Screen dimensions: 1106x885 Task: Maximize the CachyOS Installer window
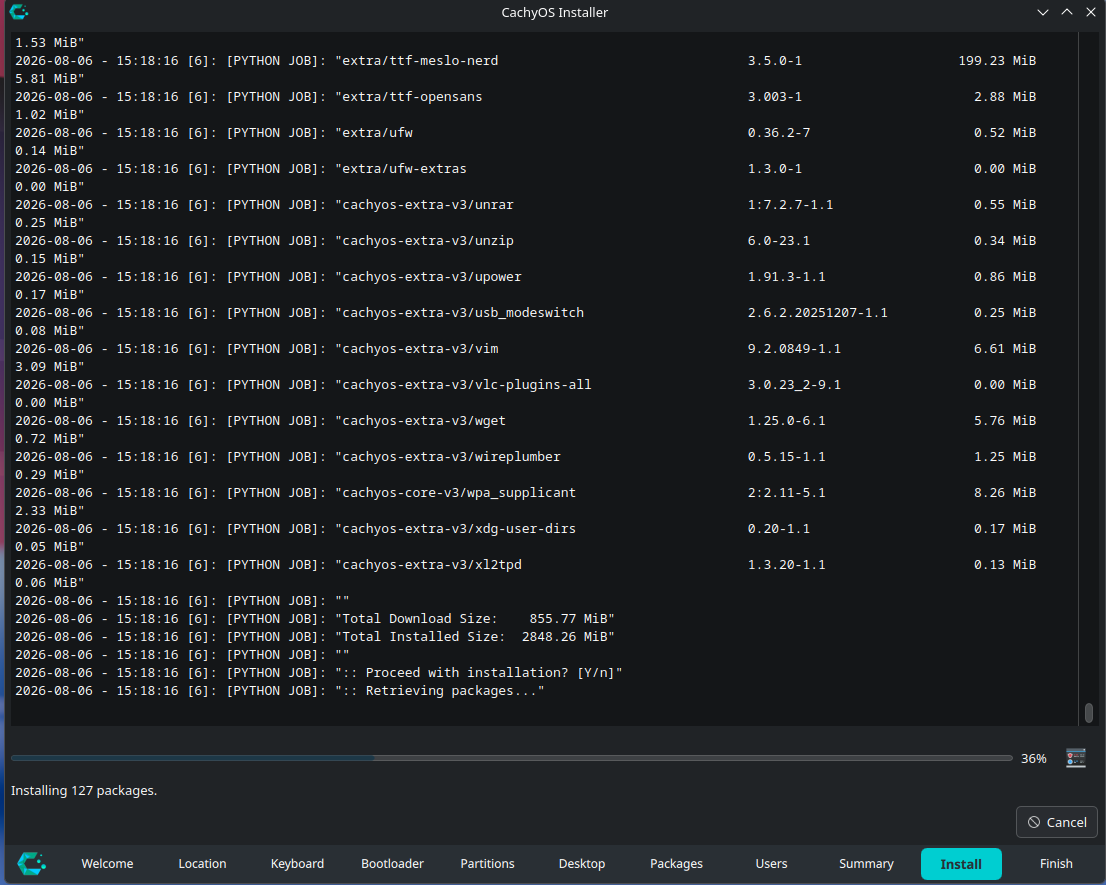click(1066, 12)
